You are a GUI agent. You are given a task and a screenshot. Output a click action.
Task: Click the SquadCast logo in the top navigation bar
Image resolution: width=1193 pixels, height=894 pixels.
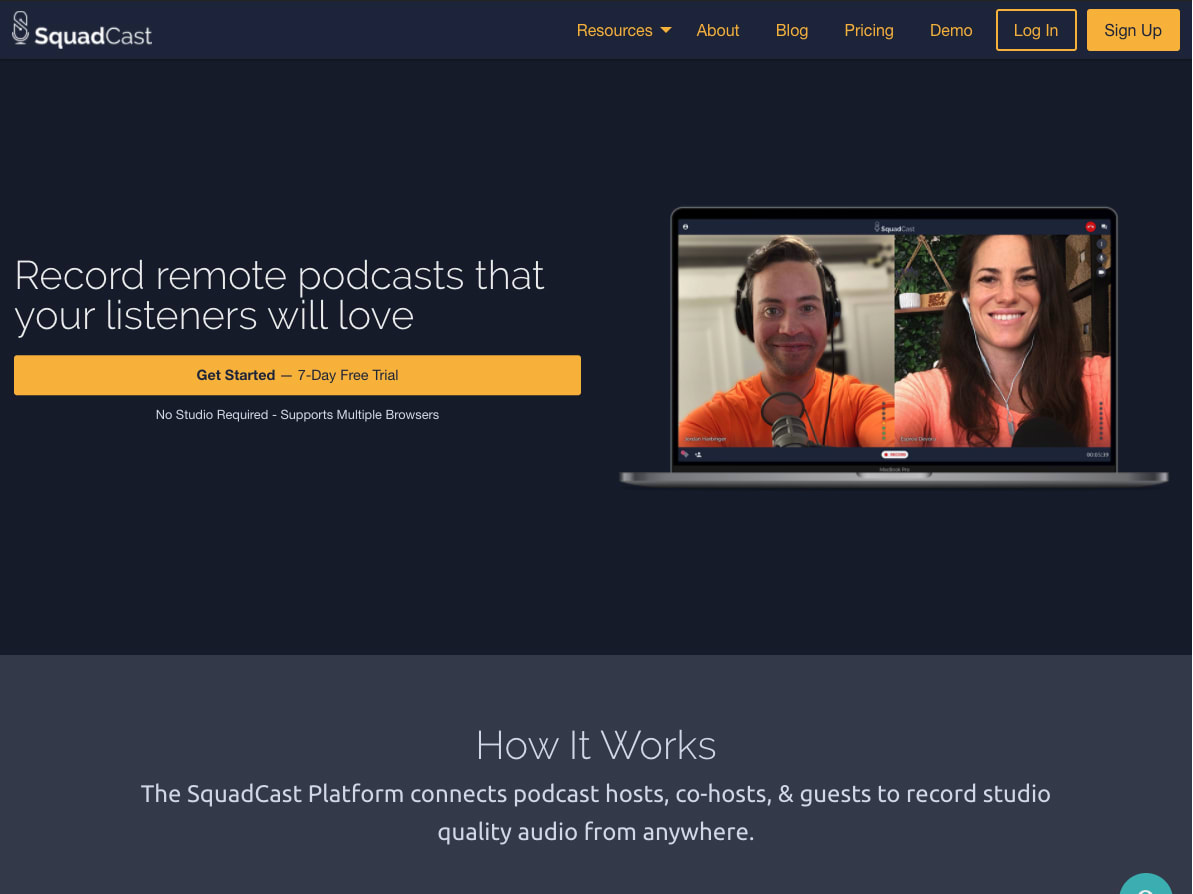[82, 30]
